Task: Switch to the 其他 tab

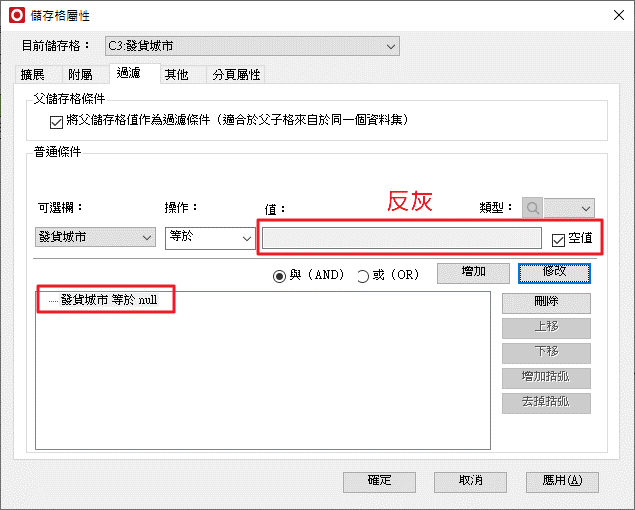Action: click(177, 74)
